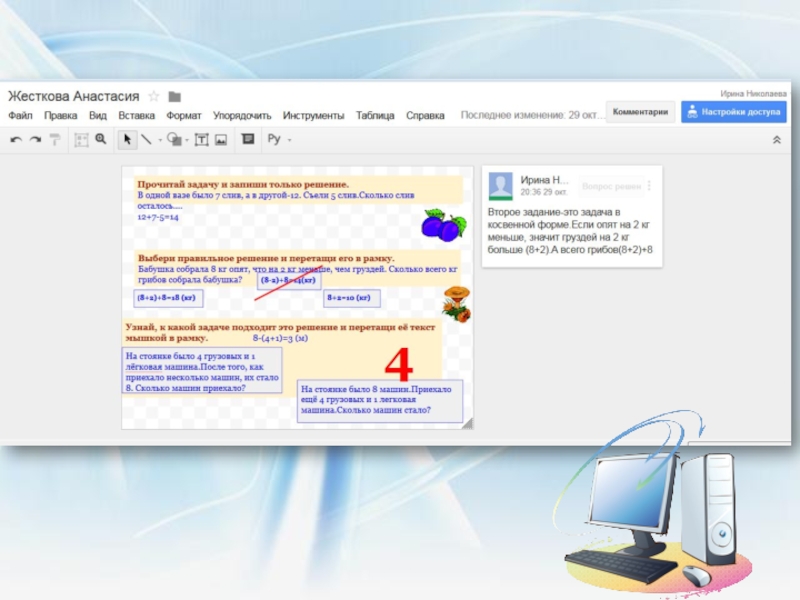This screenshot has width=800, height=600.
Task: Star the document Жесткова Анастасия
Action: (154, 97)
